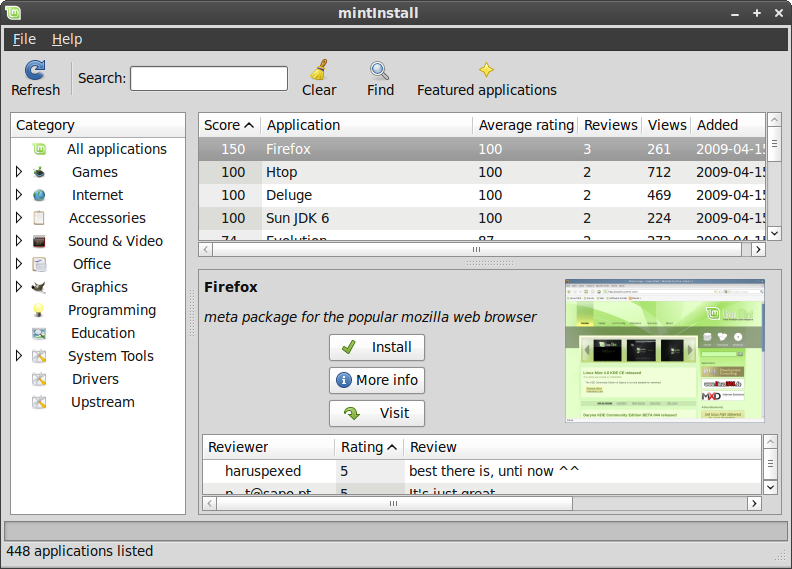This screenshot has height=569, width=792.
Task: Click reviews list up scroll arrow
Action: (x=770, y=442)
